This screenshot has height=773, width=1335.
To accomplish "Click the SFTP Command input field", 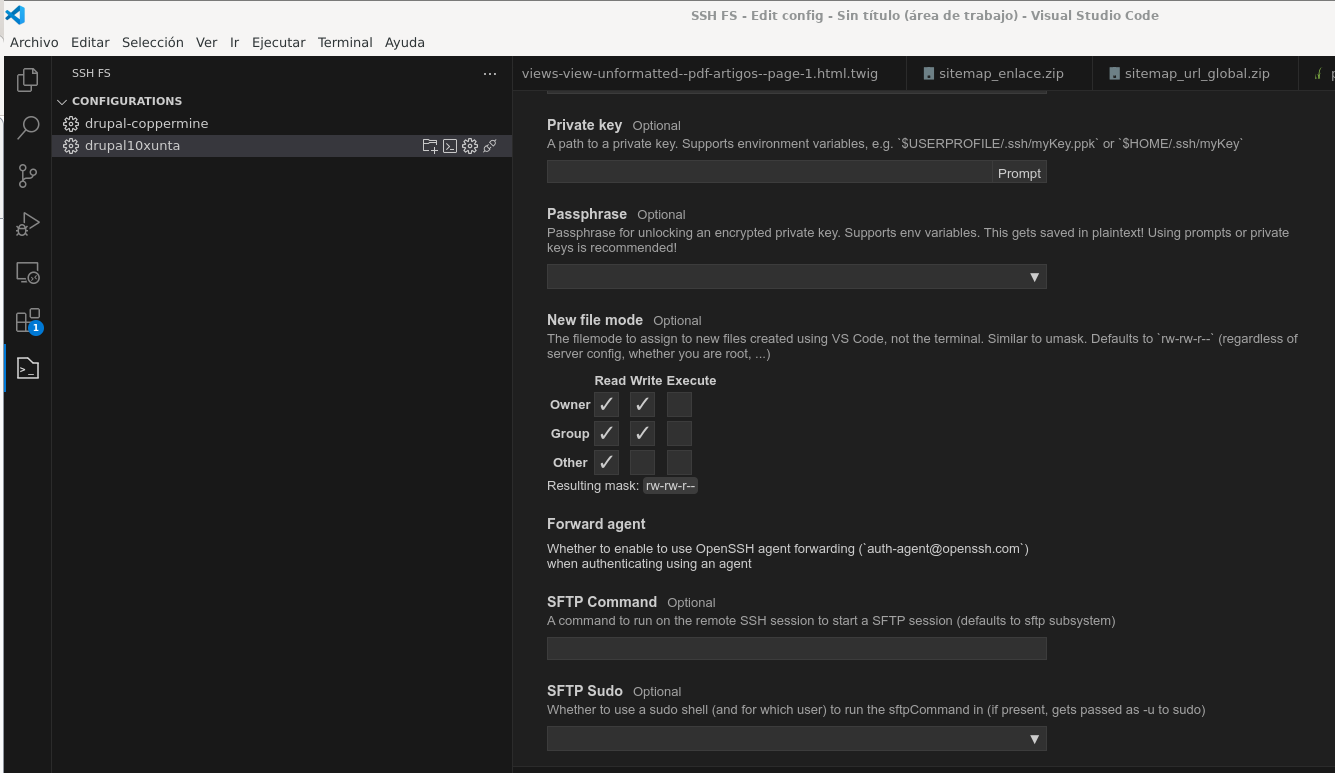I will pyautogui.click(x=796, y=649).
